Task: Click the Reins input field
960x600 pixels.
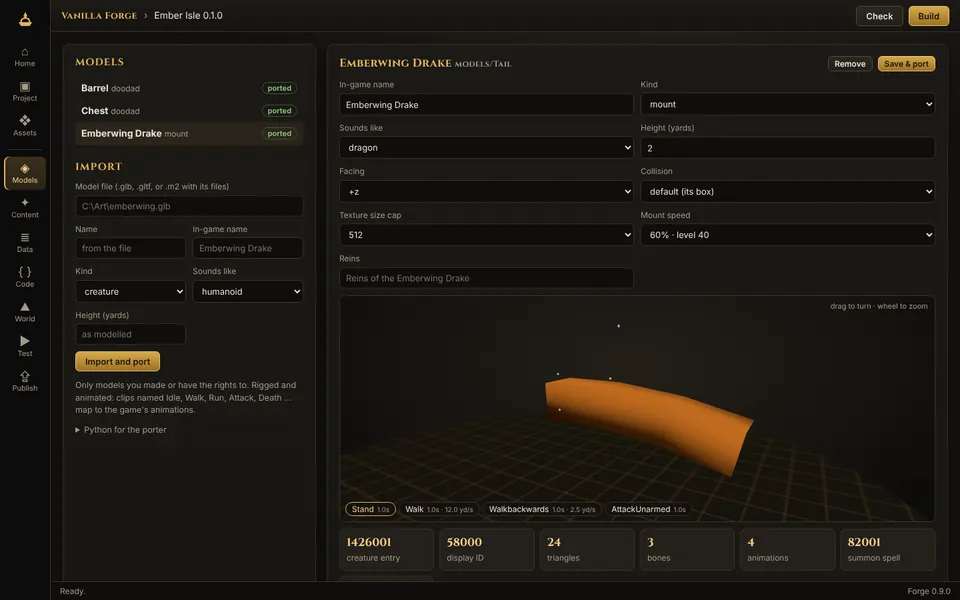Action: click(x=486, y=278)
